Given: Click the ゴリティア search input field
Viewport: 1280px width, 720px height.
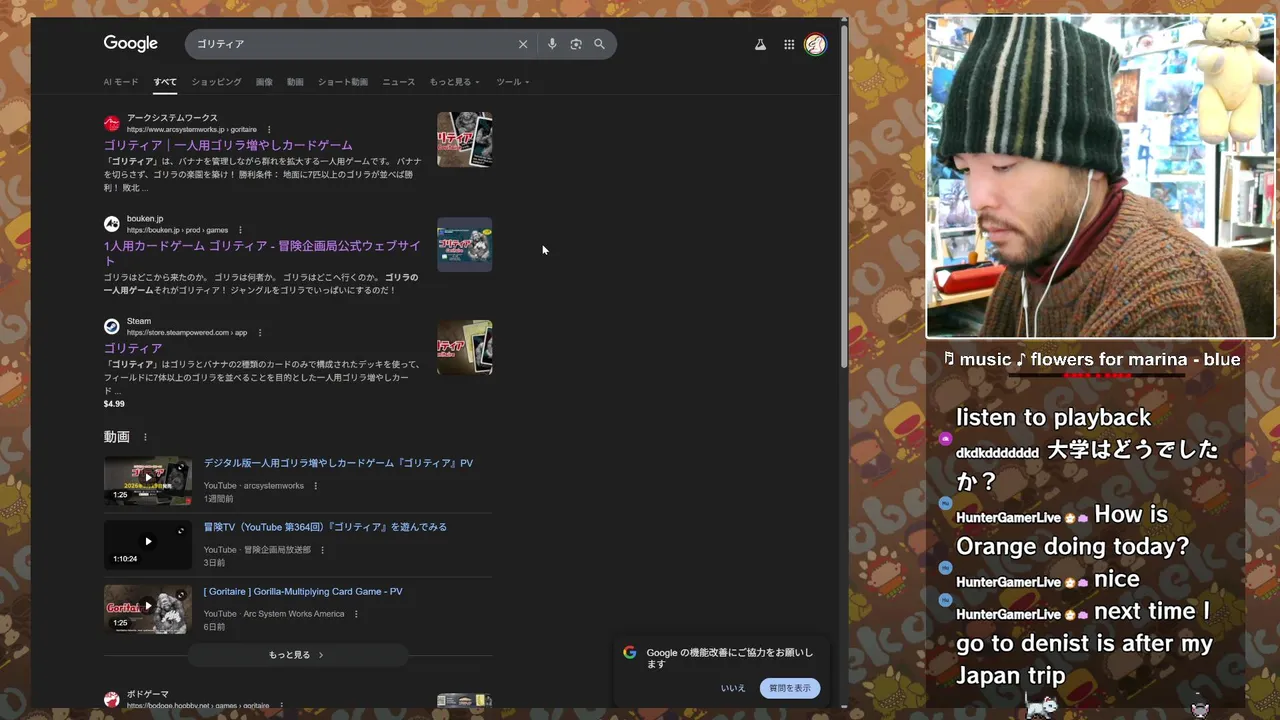Looking at the screenshot, I should [x=350, y=44].
